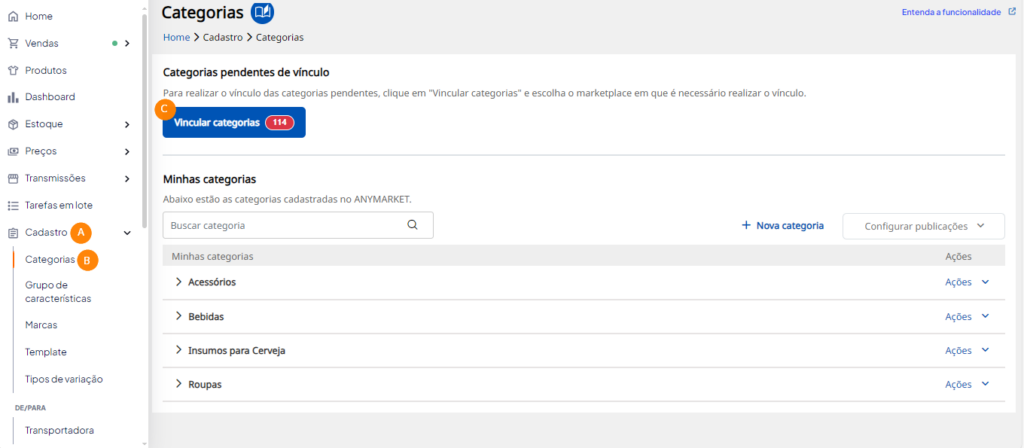Expand the Vendas submenu arrow
This screenshot has height=448, width=1024.
(127, 44)
